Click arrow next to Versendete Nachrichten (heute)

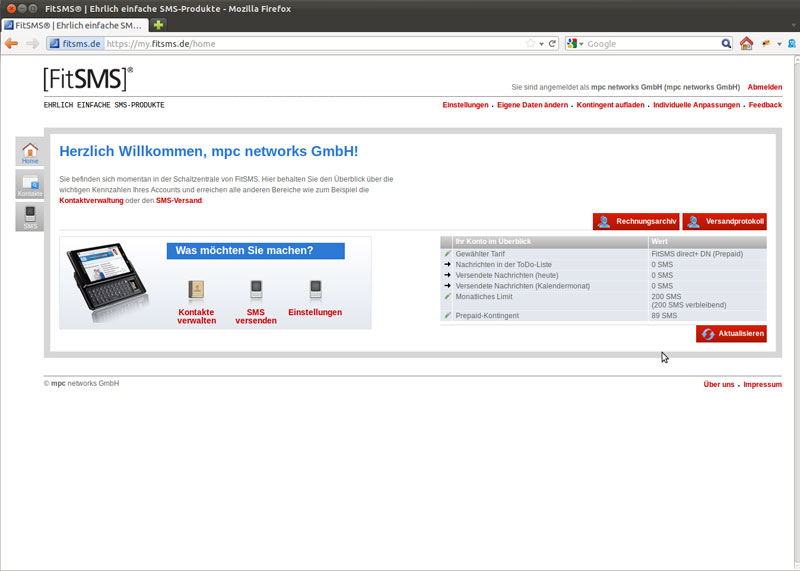[x=447, y=275]
